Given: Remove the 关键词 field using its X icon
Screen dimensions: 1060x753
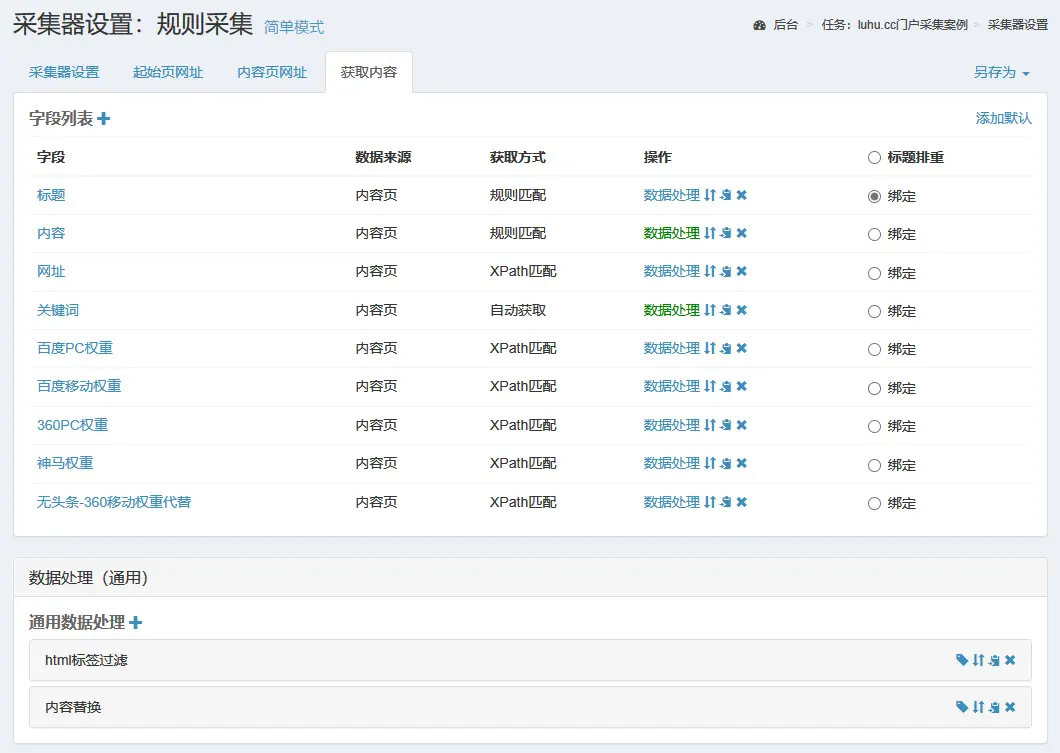Looking at the screenshot, I should pyautogui.click(x=742, y=310).
